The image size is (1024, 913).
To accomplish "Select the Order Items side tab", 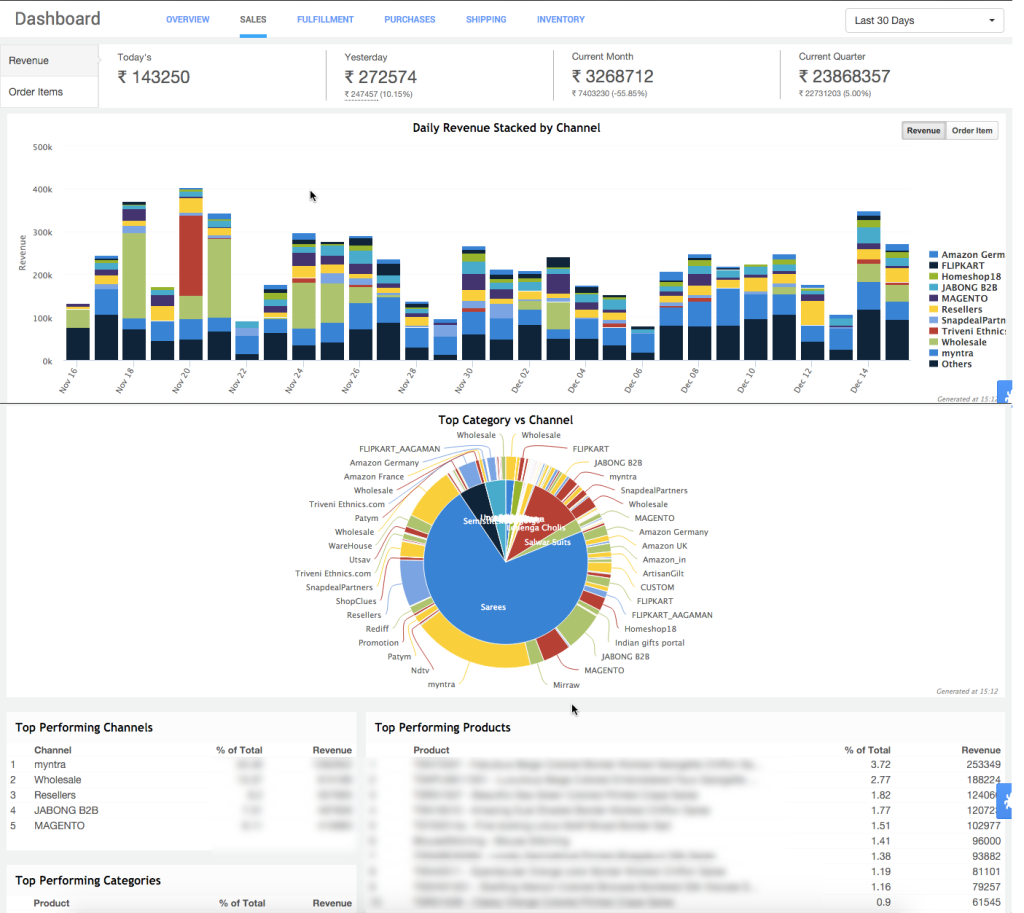I will [x=49, y=92].
